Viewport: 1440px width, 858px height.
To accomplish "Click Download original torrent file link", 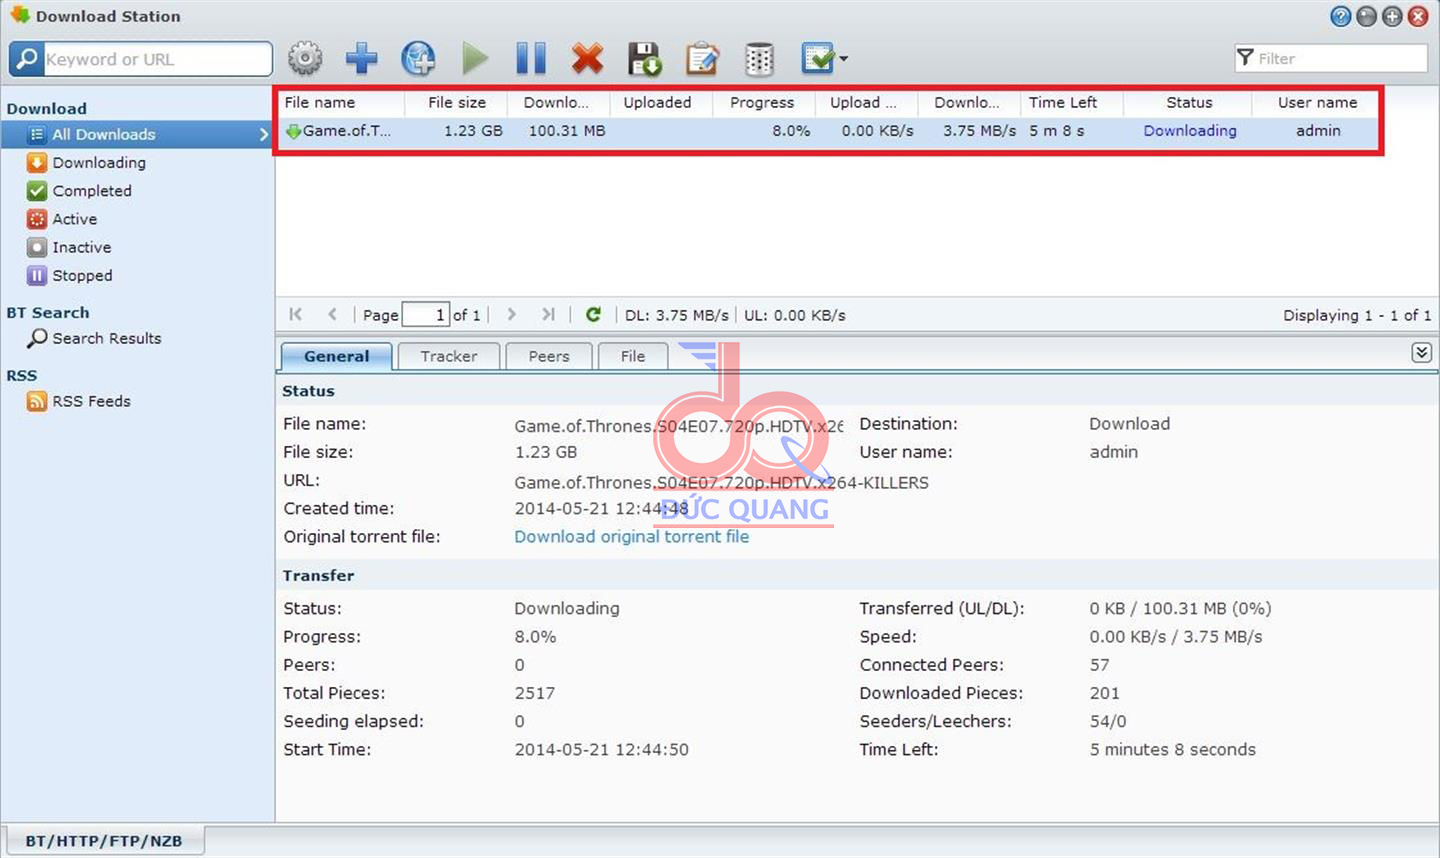I will click(631, 536).
